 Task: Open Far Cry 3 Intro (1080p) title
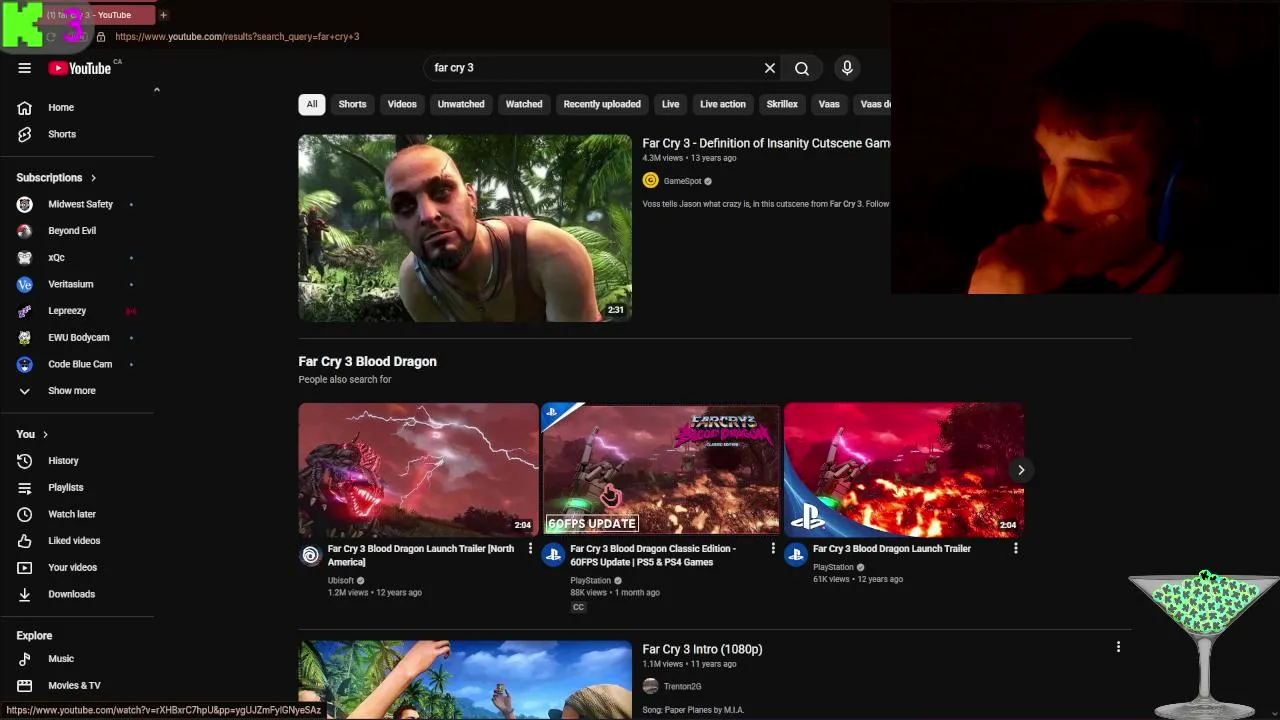(702, 649)
